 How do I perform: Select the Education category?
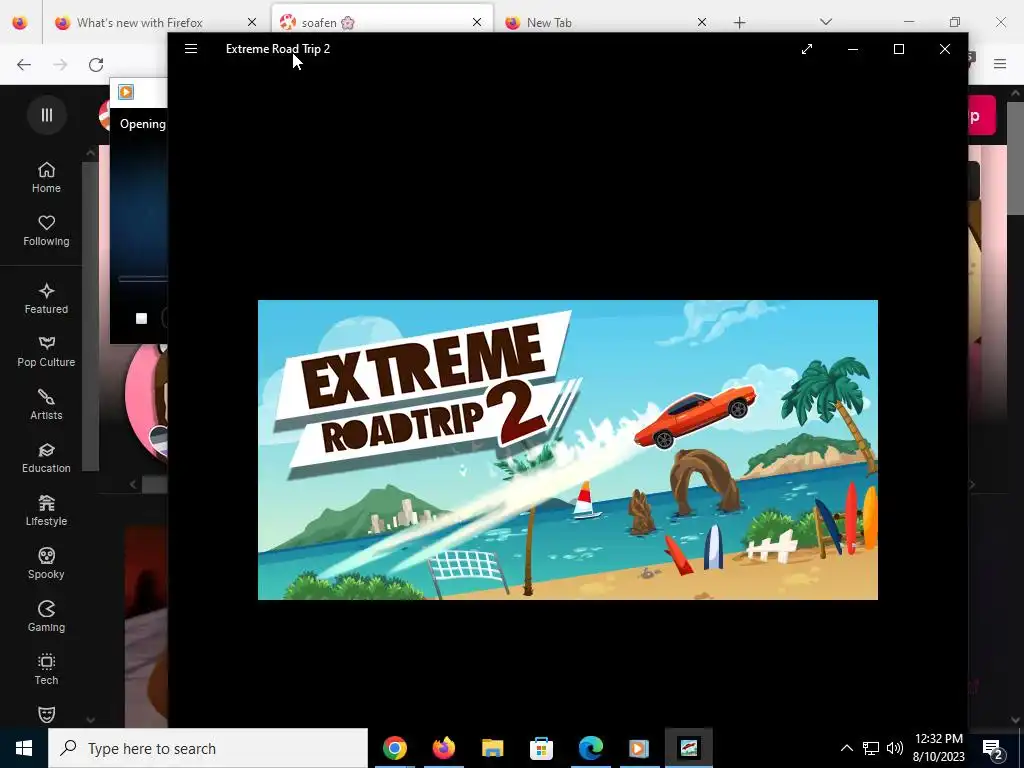[46, 457]
